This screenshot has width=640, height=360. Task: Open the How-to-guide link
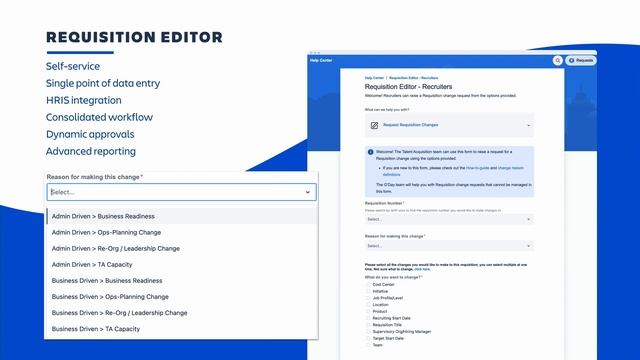(478, 168)
